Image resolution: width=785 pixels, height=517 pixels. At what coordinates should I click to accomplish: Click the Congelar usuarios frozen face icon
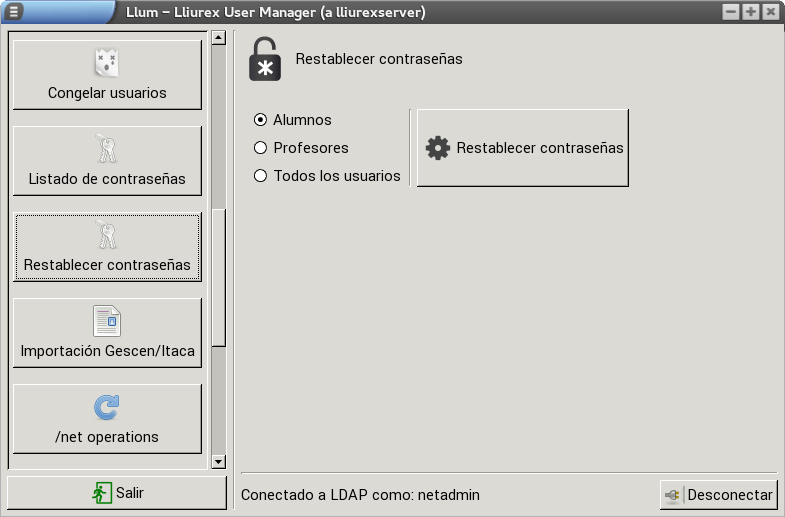tap(107, 63)
